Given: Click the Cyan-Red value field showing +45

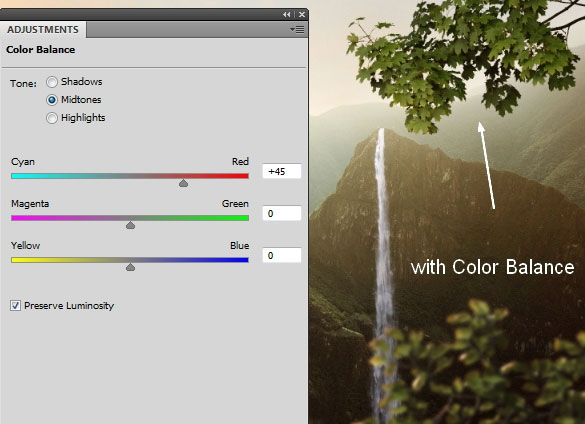Looking at the screenshot, I should [x=282, y=171].
